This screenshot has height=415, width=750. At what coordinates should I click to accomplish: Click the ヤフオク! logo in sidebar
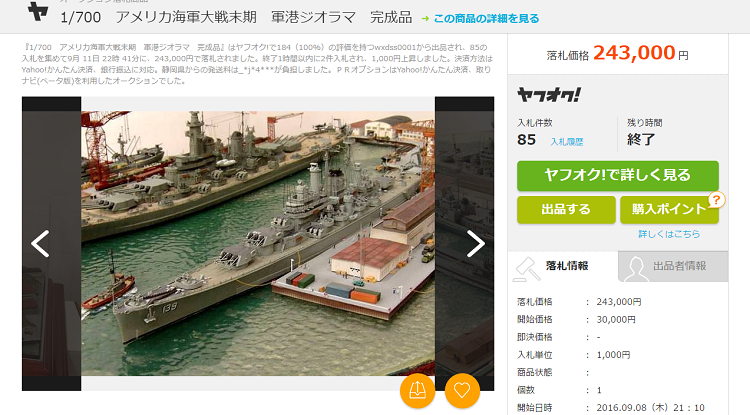coord(549,95)
